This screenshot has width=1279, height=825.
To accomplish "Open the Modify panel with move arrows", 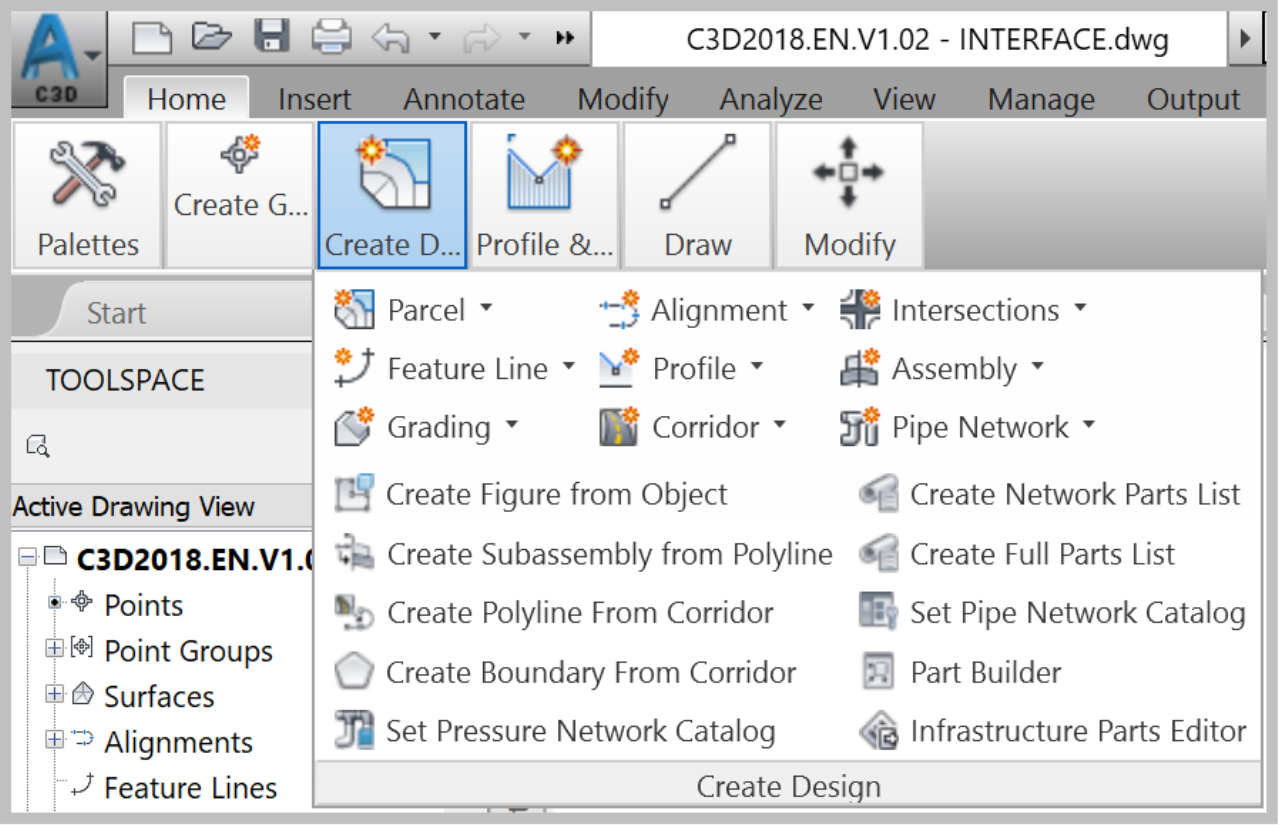I will (x=849, y=196).
